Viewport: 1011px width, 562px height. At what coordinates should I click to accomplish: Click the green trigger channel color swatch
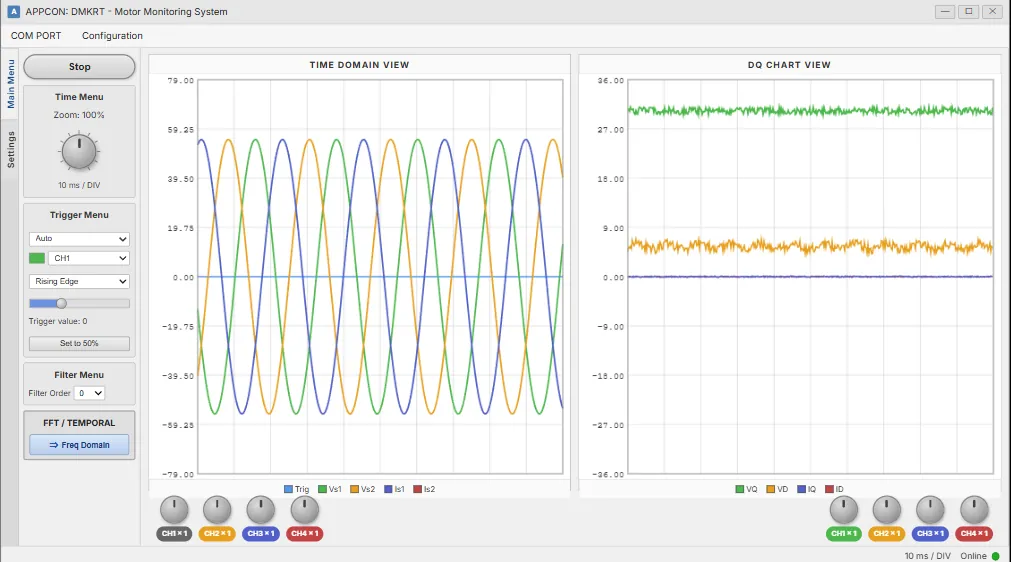tap(37, 258)
